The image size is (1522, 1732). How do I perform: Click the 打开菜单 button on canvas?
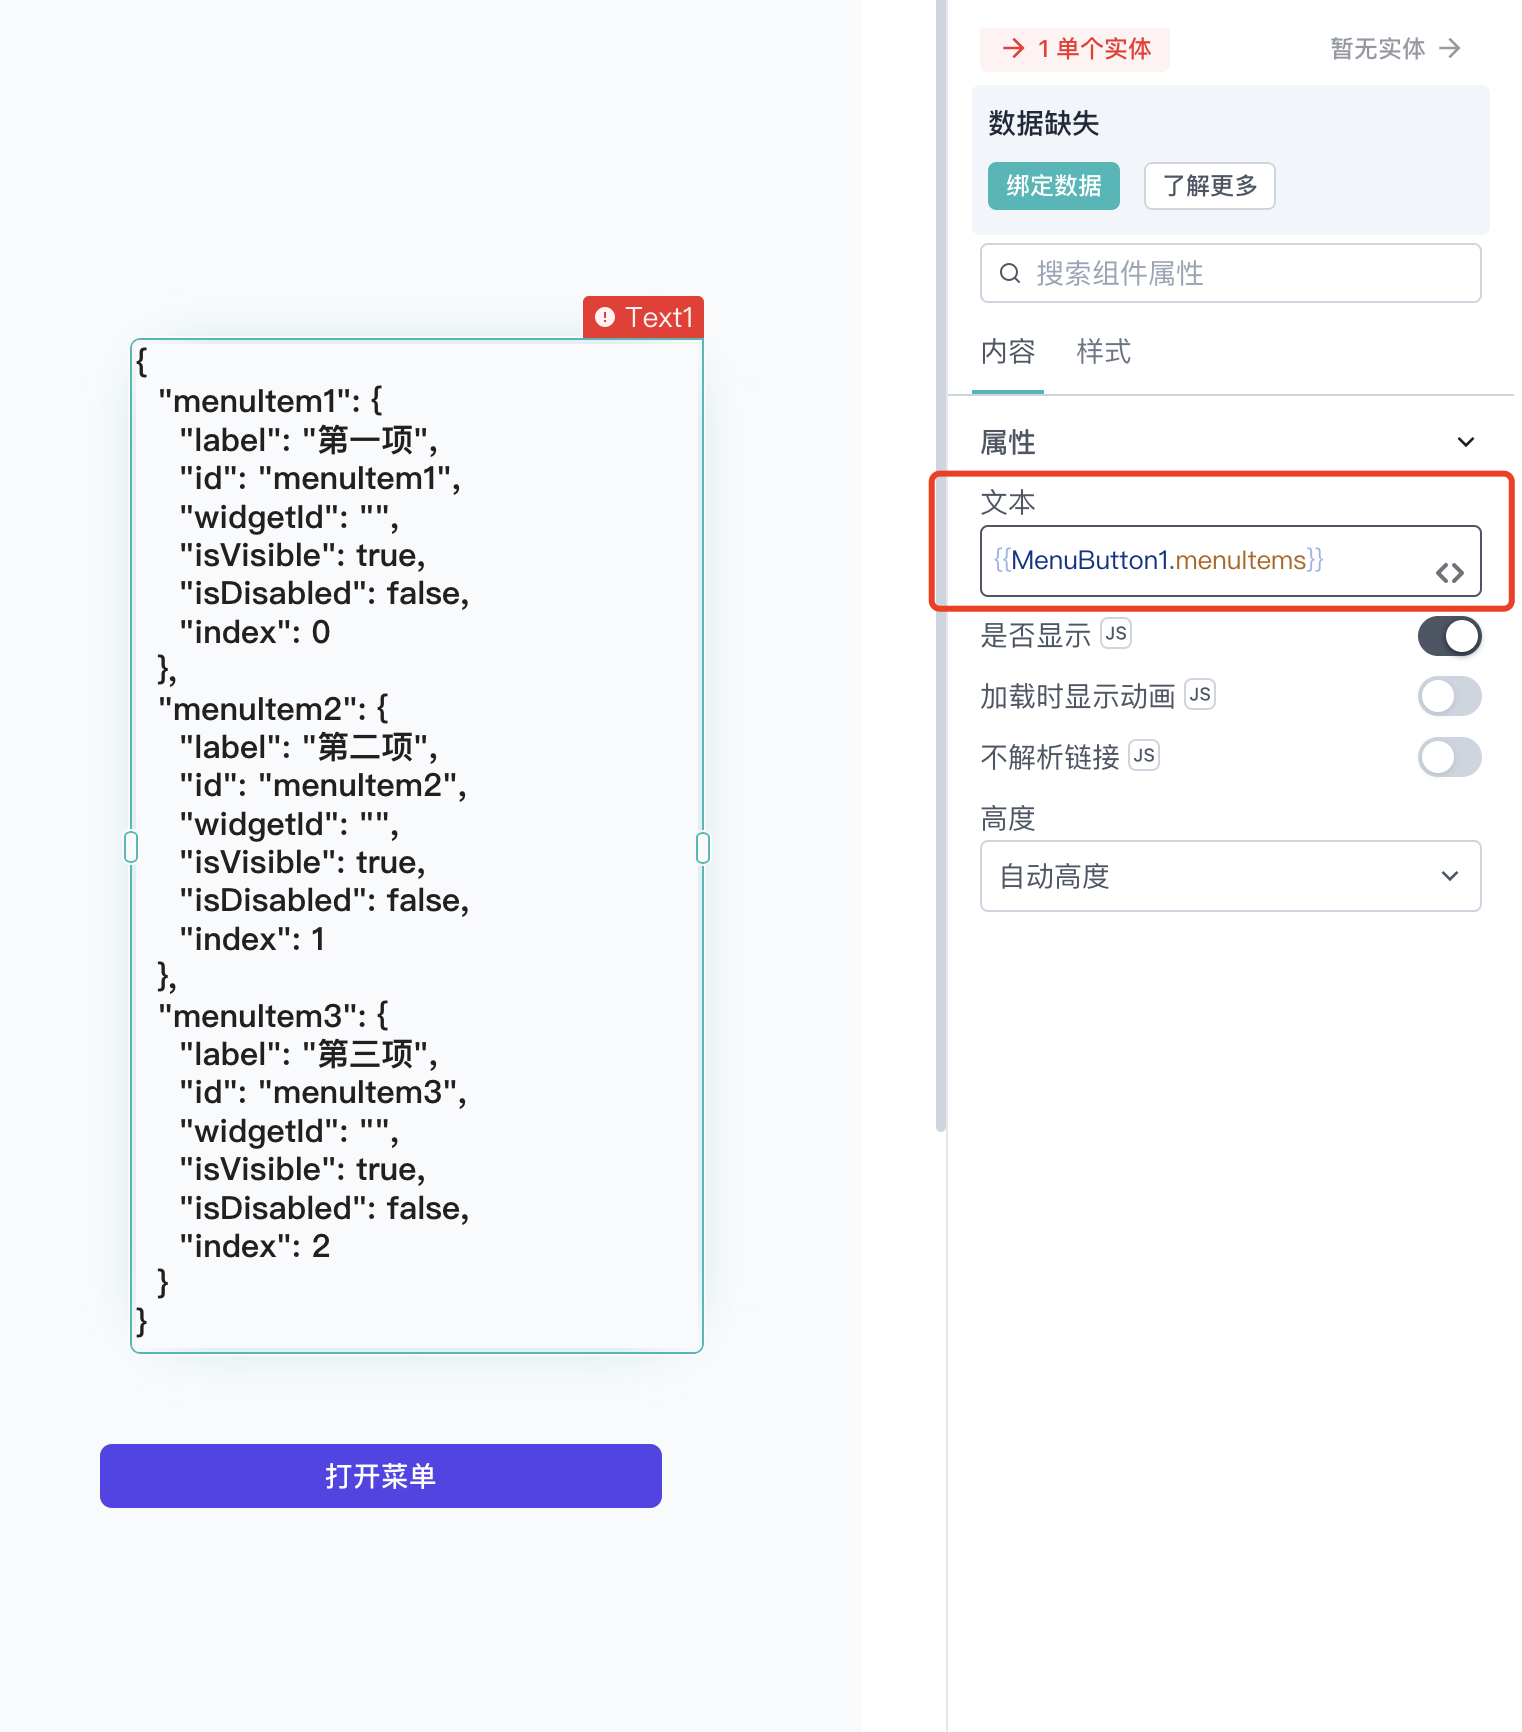(x=381, y=1476)
